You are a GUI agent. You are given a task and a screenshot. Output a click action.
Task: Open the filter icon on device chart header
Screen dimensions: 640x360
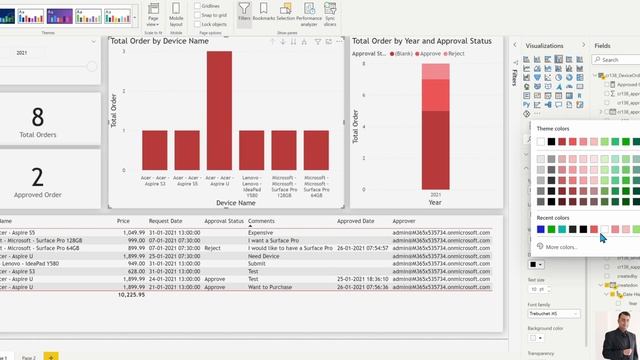[x=318, y=42]
